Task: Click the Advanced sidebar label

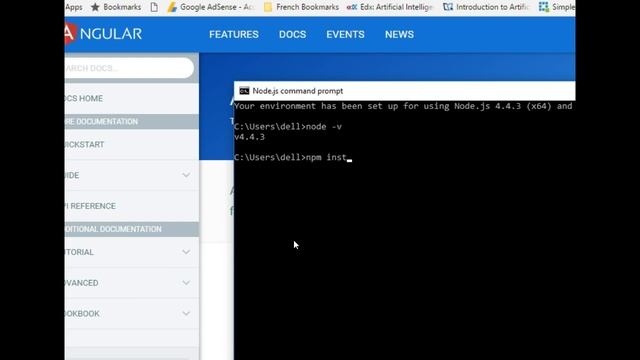Action: tap(81, 283)
